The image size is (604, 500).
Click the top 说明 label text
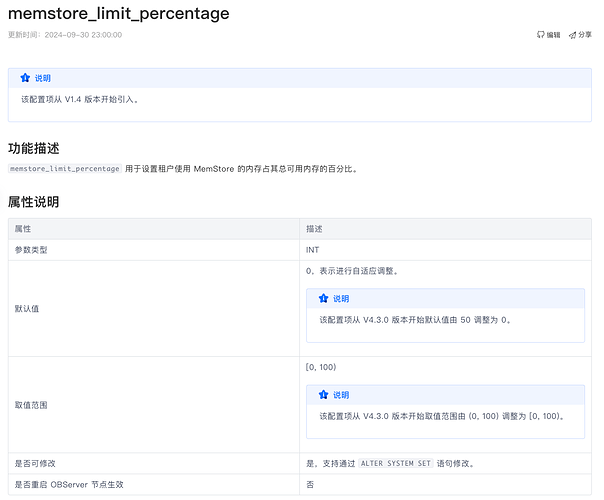tap(43, 78)
